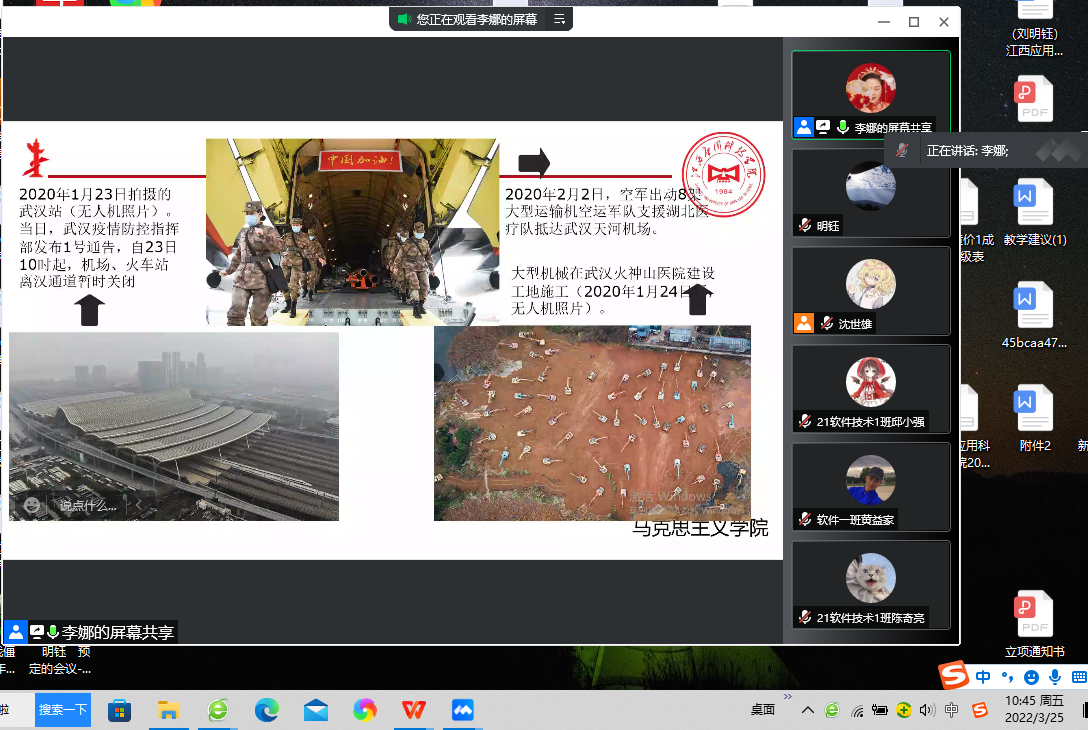Open the 附件2 Word document on desktop
The height and width of the screenshot is (730, 1088).
coord(1035,418)
